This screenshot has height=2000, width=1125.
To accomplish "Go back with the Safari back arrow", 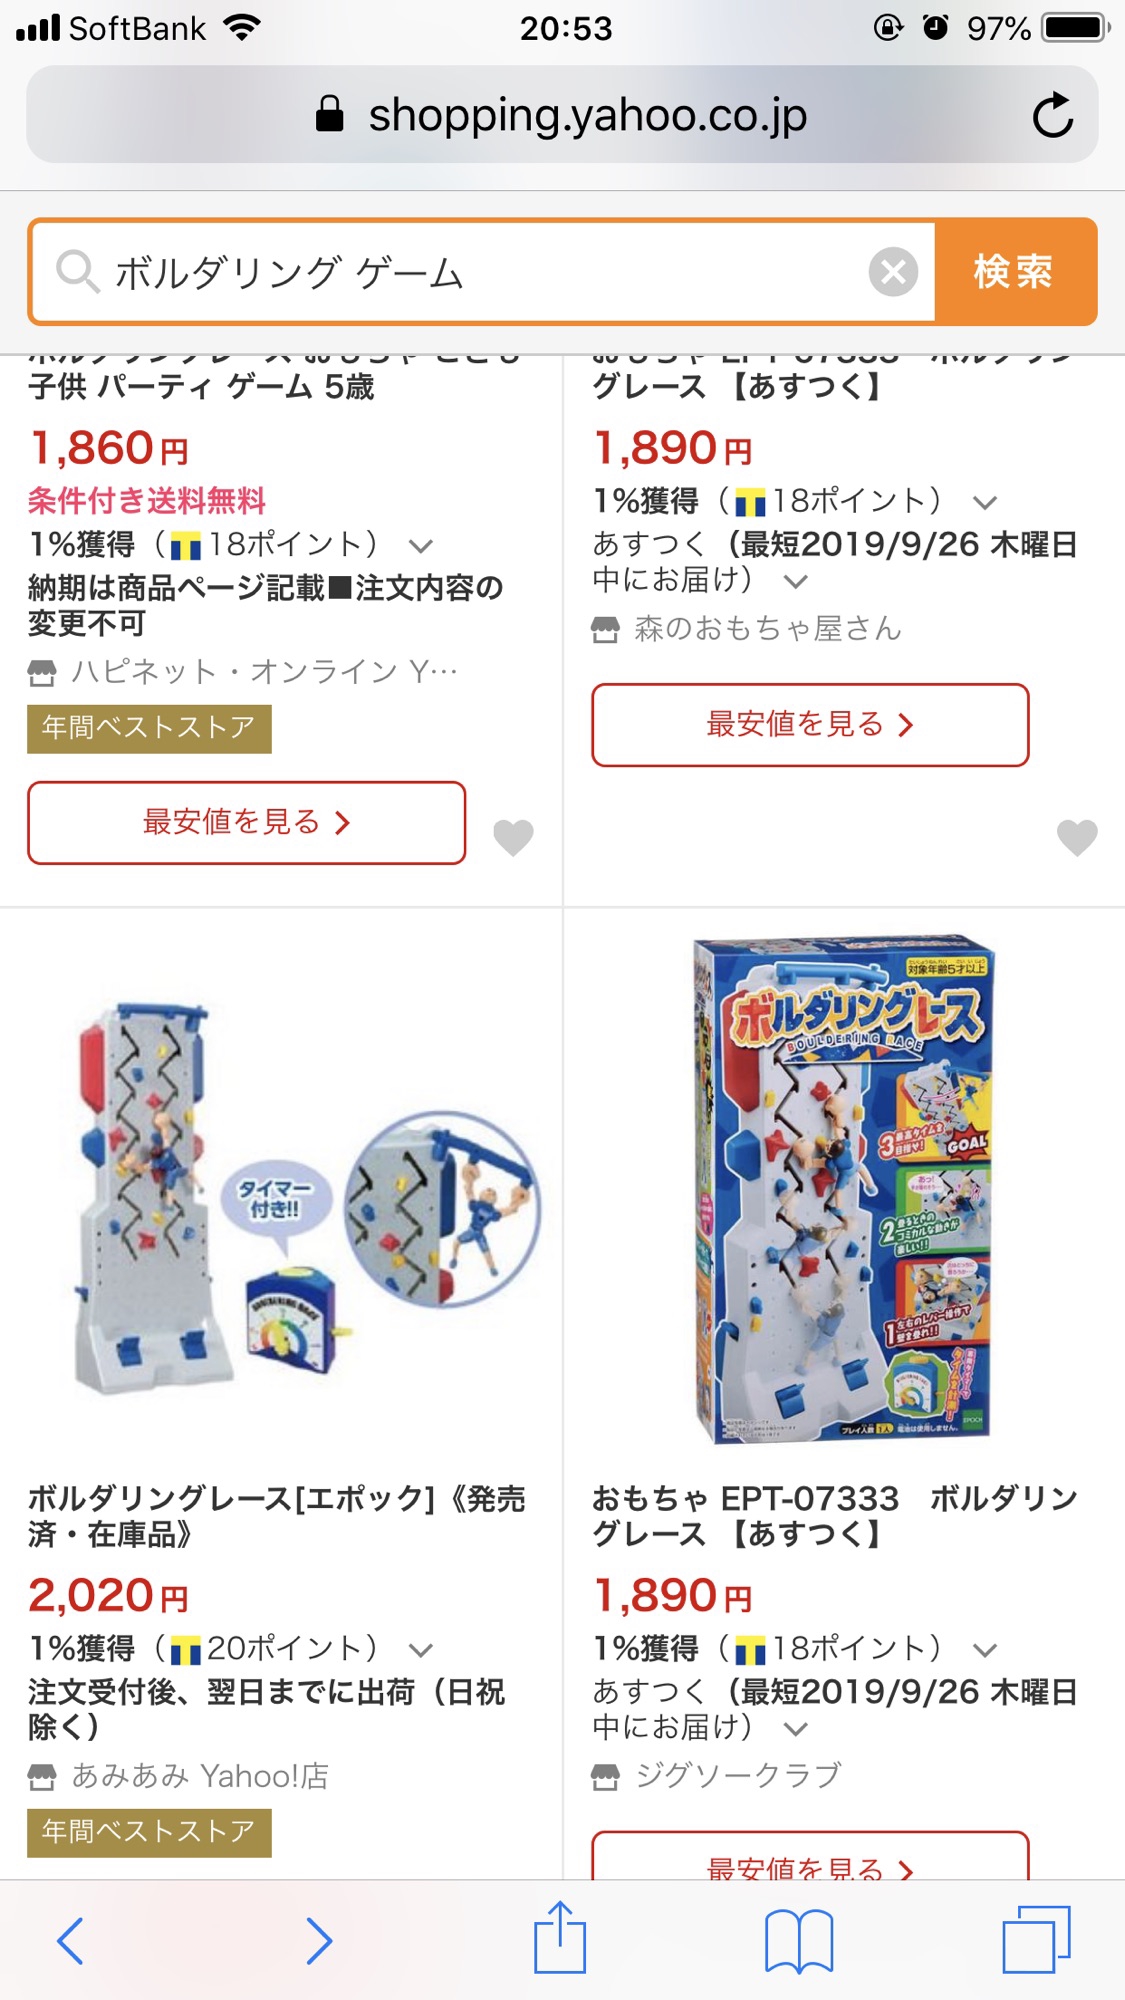I will 70,1941.
